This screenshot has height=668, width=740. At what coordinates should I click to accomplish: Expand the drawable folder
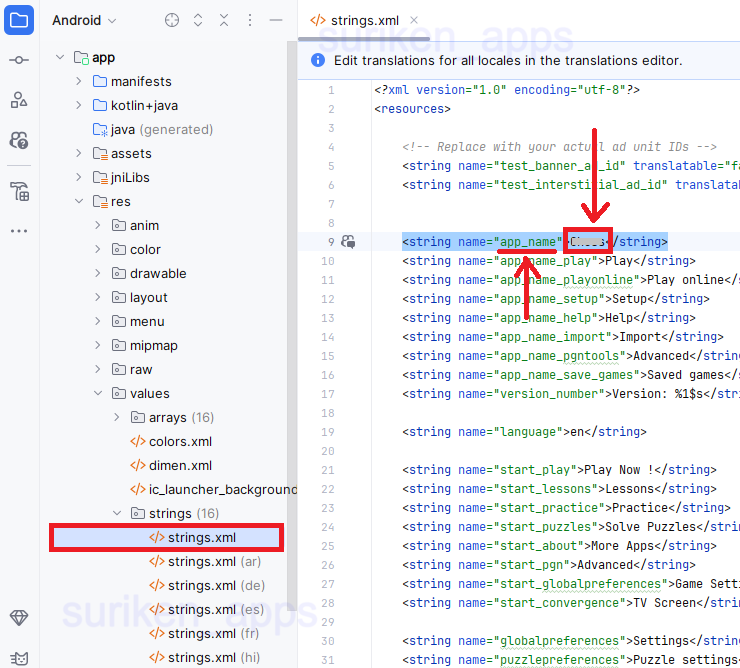coord(98,273)
